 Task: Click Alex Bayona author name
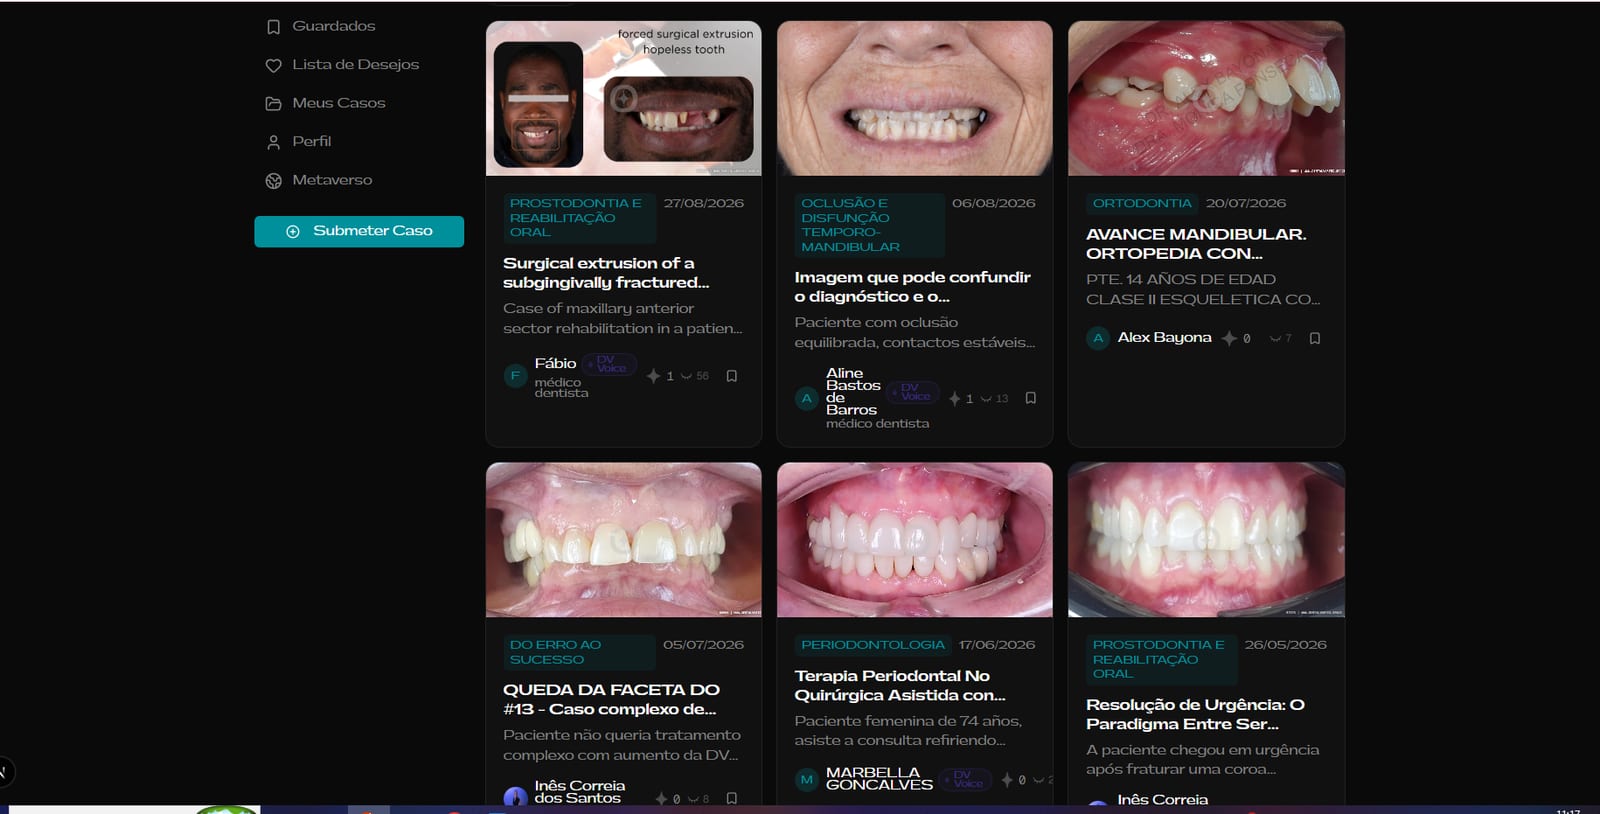coord(1164,338)
